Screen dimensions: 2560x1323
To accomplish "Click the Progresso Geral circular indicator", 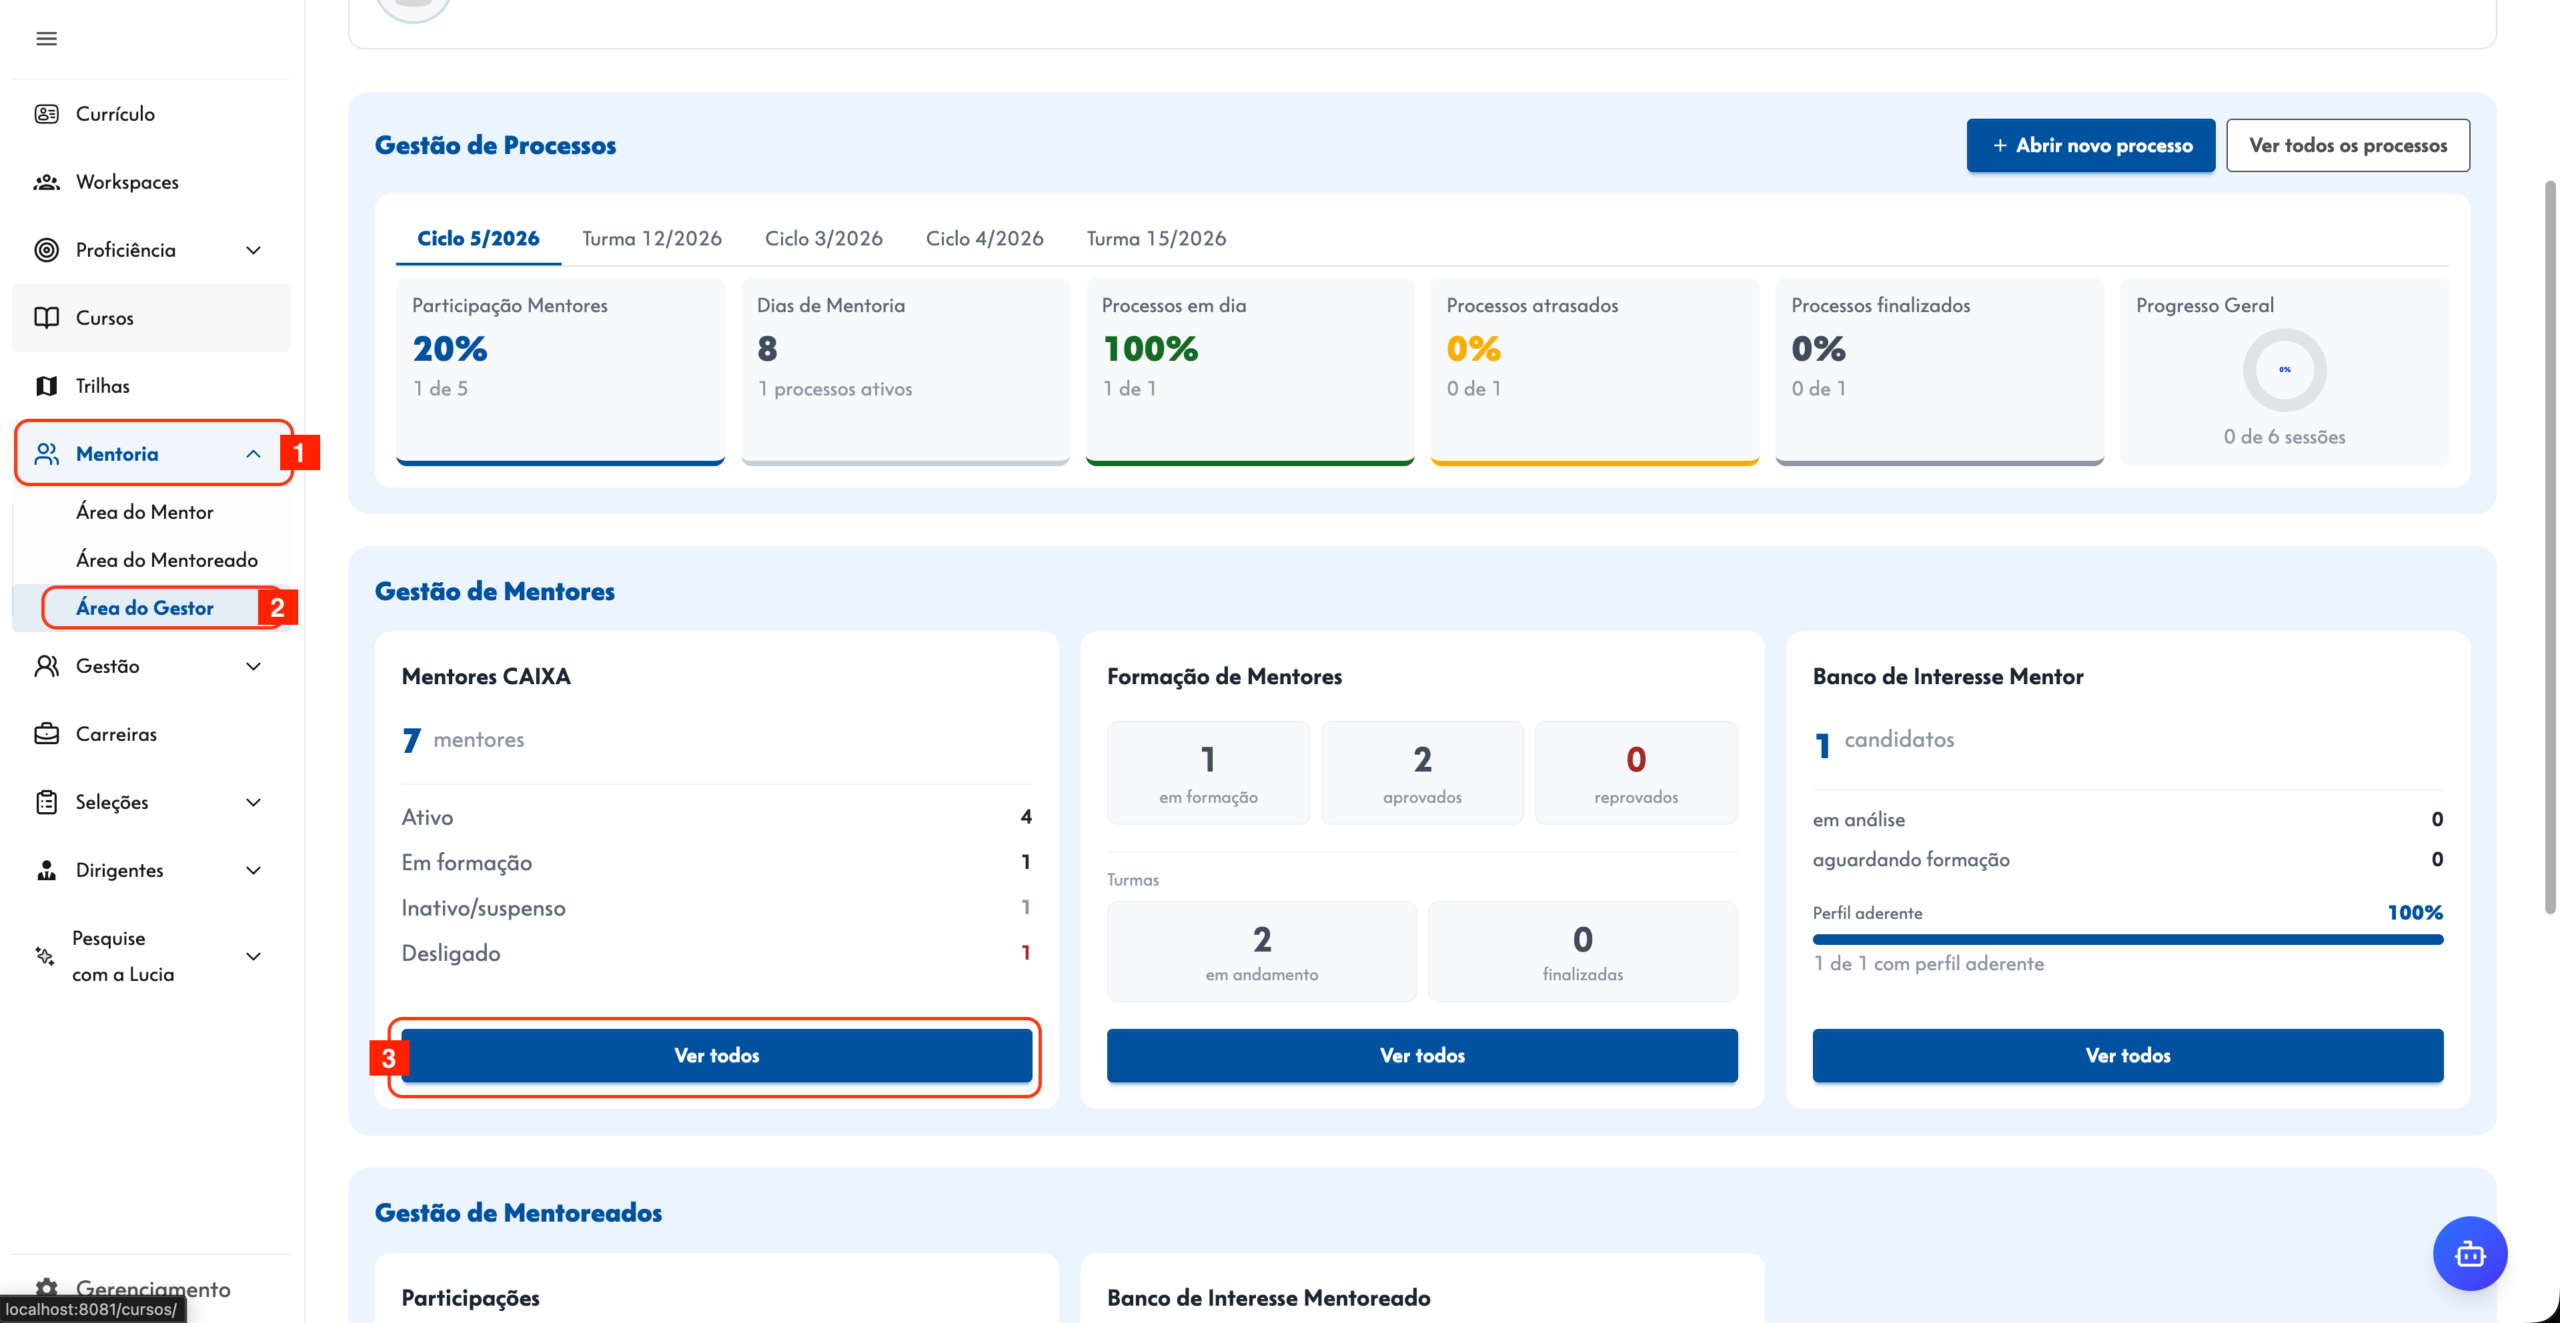I will (x=2284, y=370).
